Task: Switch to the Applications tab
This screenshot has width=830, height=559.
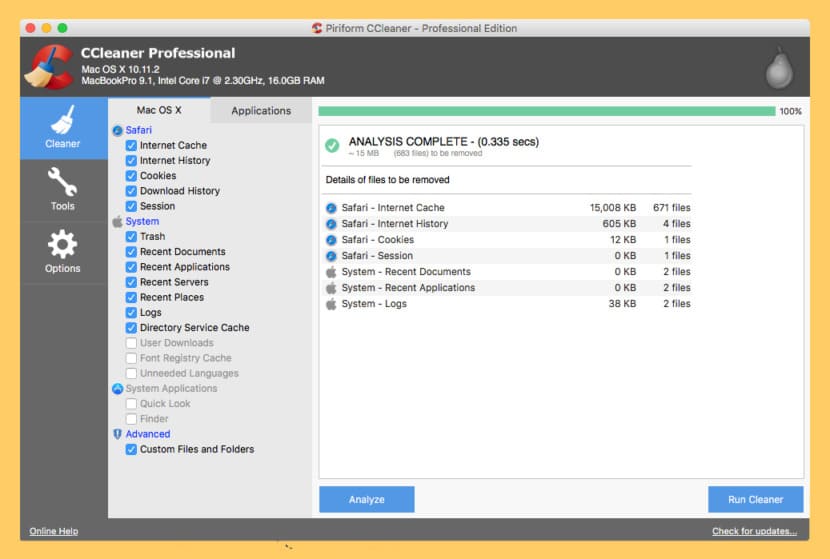Action: click(261, 111)
